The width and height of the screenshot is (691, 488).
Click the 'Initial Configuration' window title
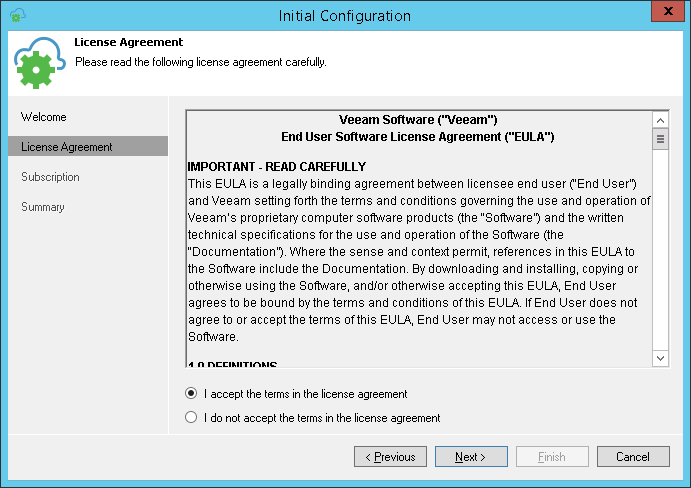point(345,16)
